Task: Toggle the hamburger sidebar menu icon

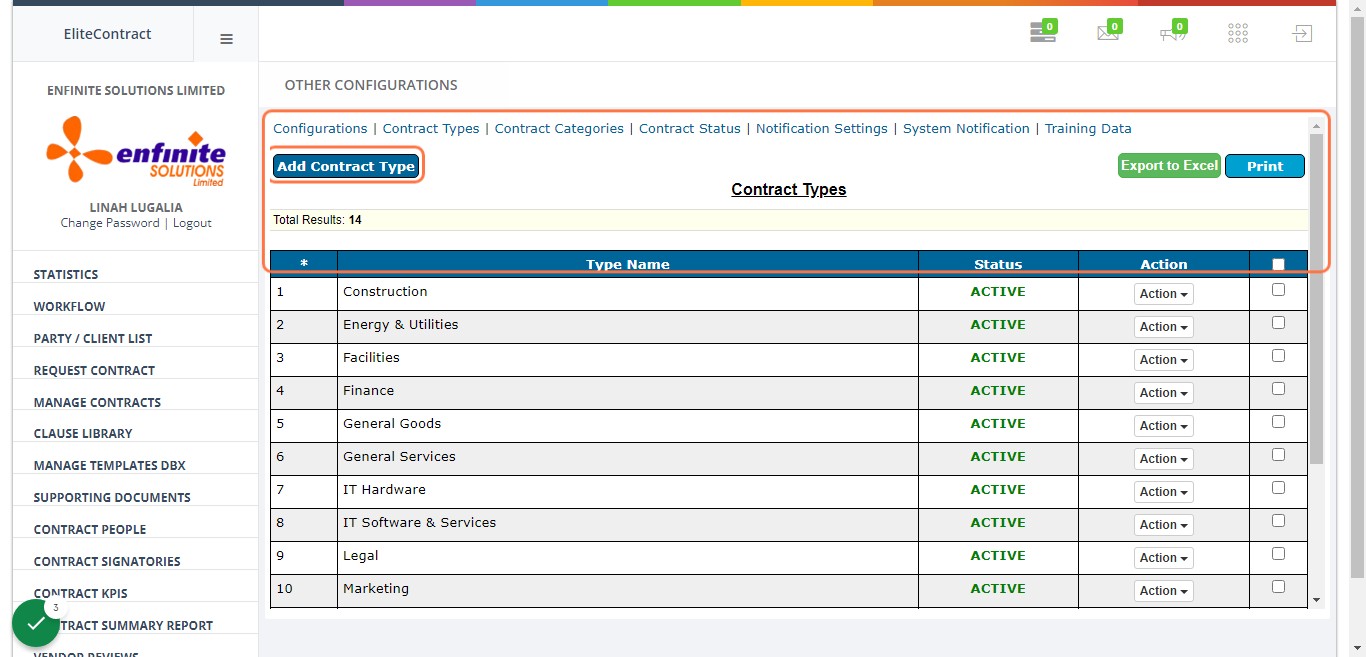Action: coord(226,39)
